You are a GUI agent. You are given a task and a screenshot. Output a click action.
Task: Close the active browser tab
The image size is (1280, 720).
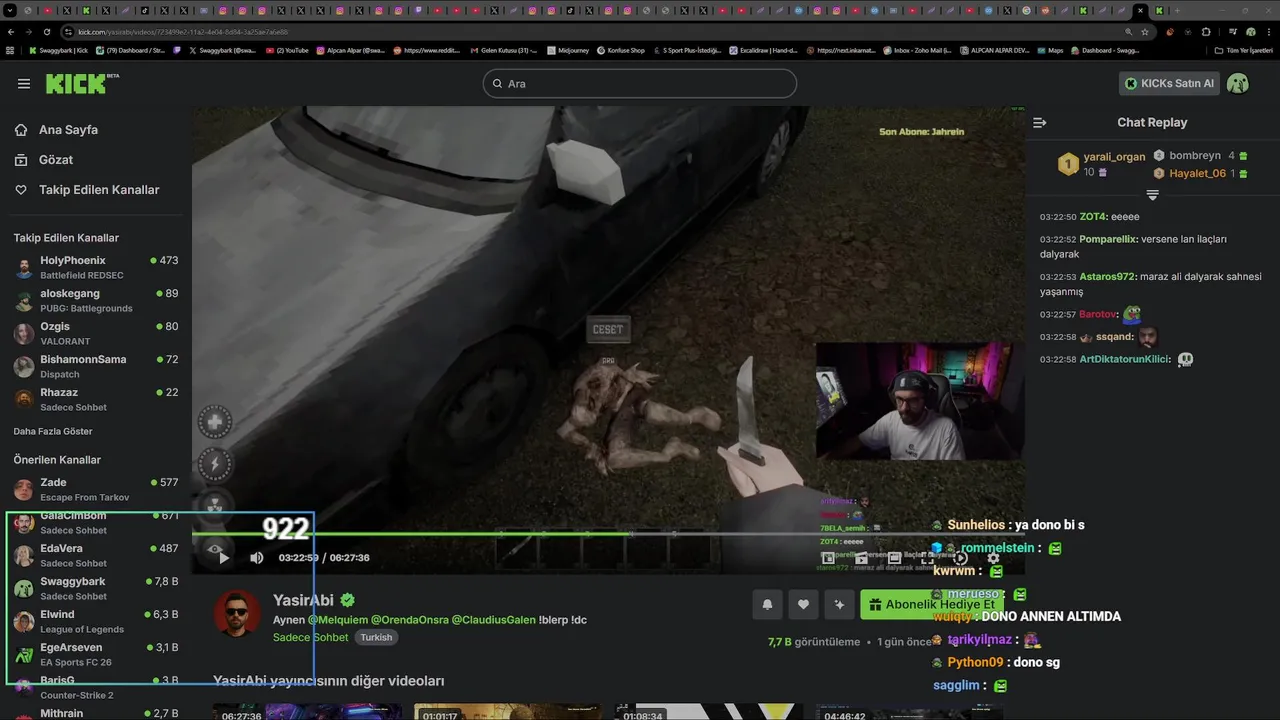[x=1140, y=10]
